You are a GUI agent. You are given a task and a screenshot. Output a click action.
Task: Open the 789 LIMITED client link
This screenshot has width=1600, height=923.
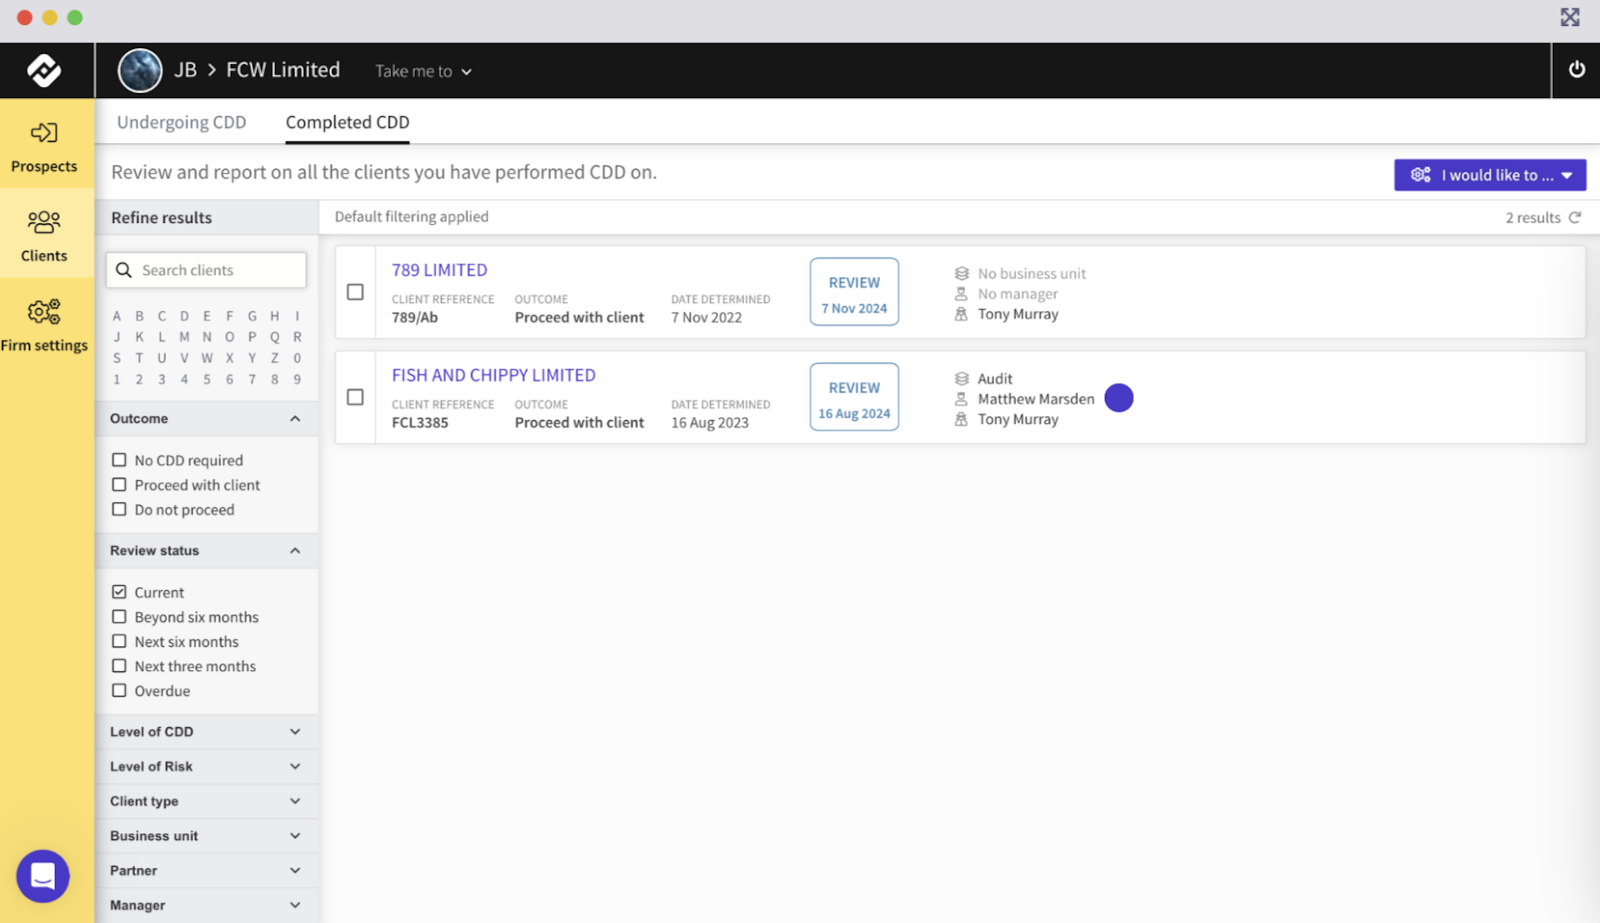click(x=439, y=270)
